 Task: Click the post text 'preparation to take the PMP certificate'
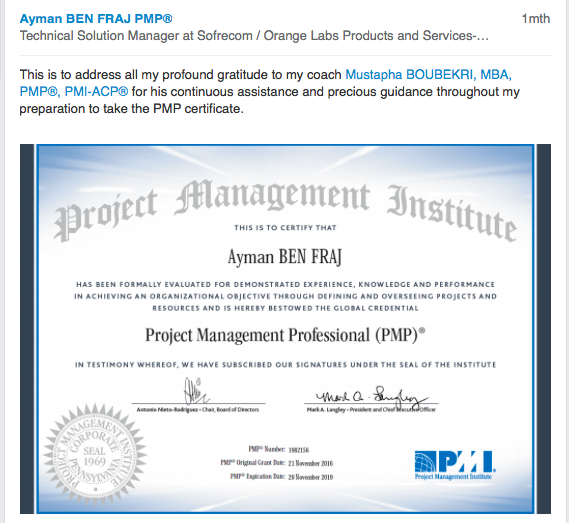131,109
